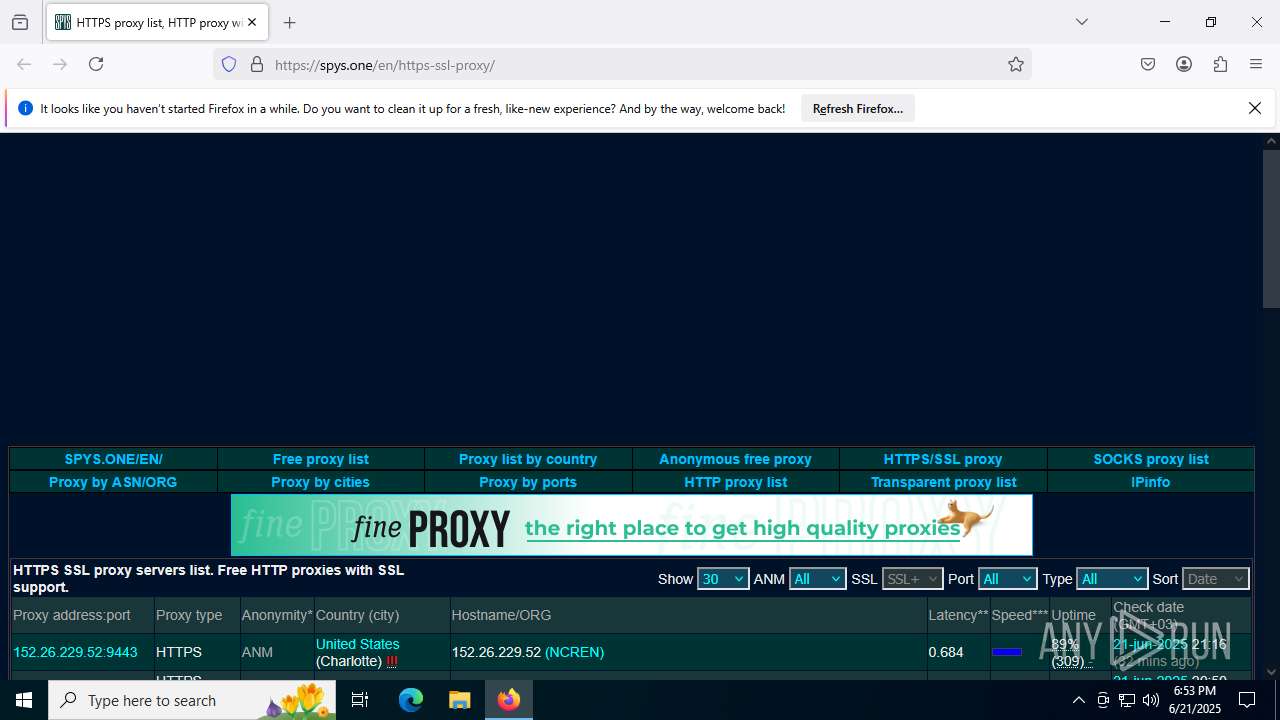Image resolution: width=1280 pixels, height=720 pixels.
Task: Open Proxy by ports link
Action: [528, 482]
